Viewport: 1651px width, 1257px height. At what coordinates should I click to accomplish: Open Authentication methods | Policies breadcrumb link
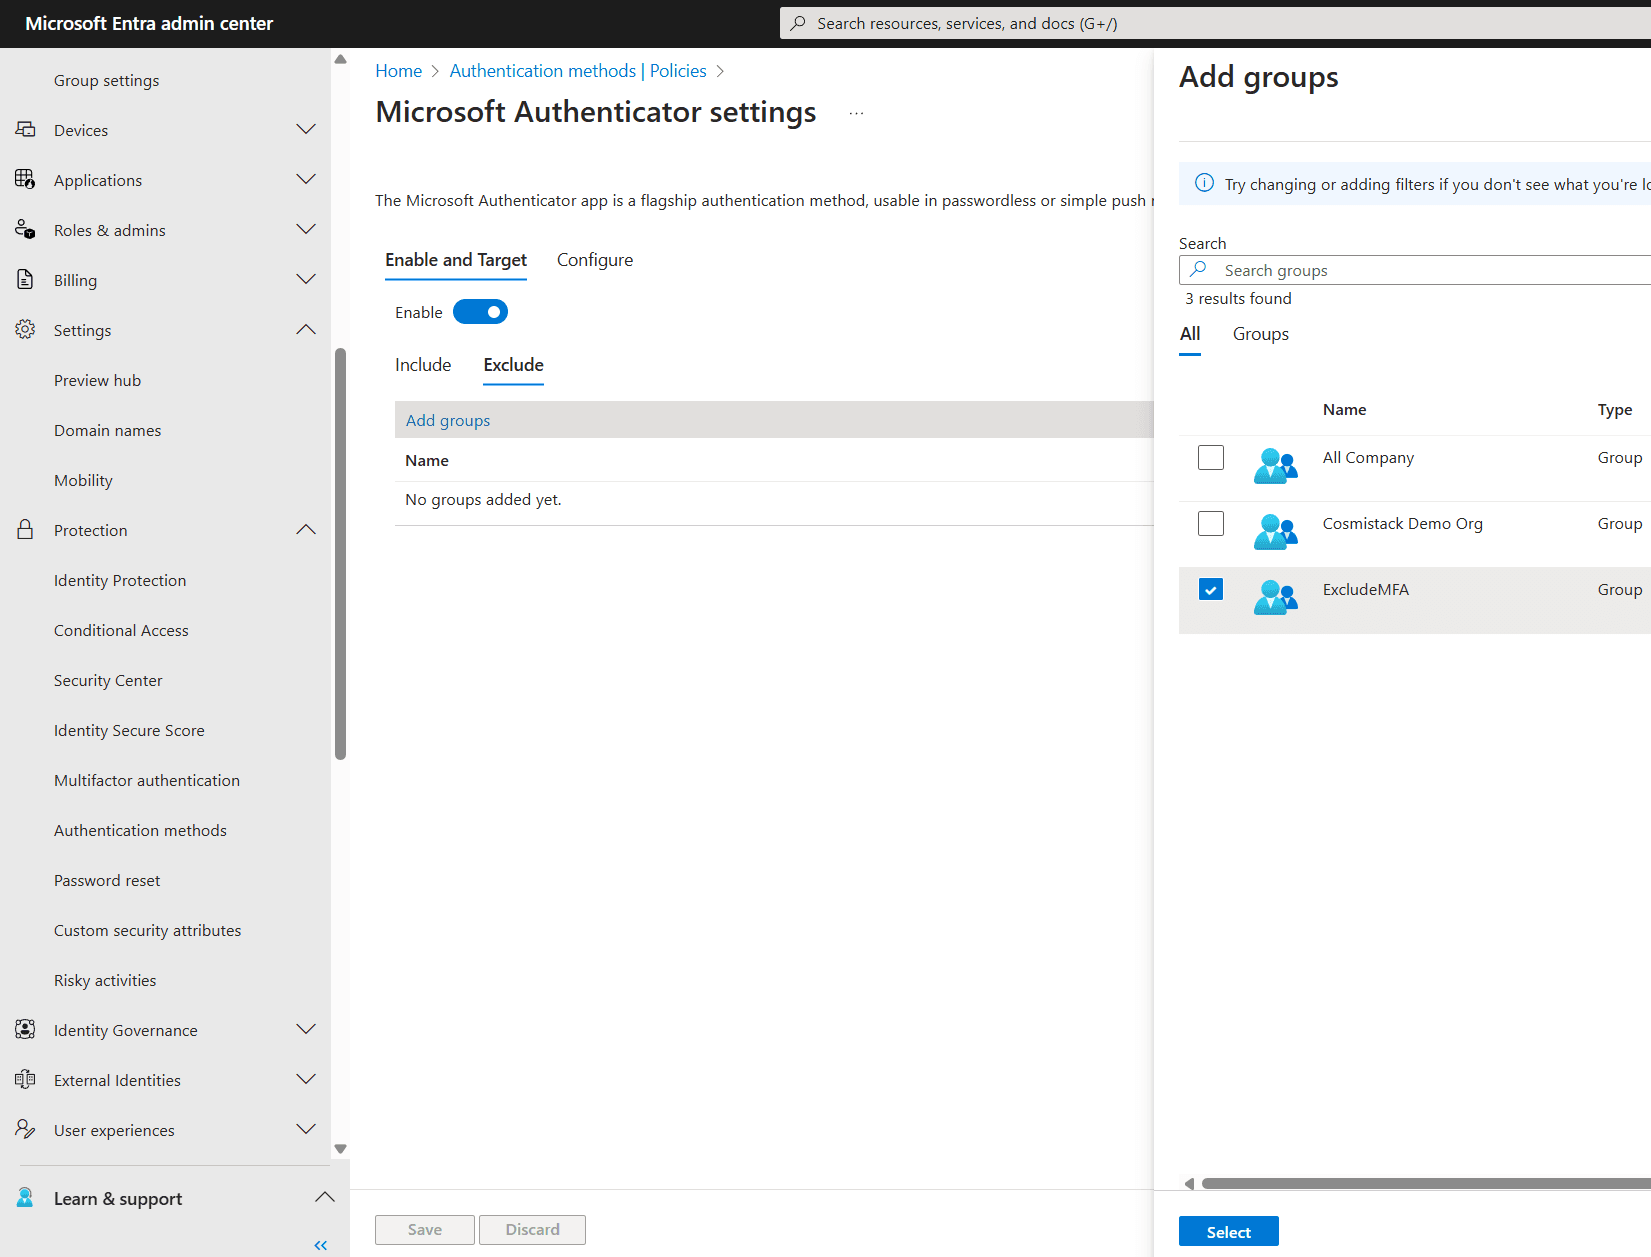(x=577, y=71)
